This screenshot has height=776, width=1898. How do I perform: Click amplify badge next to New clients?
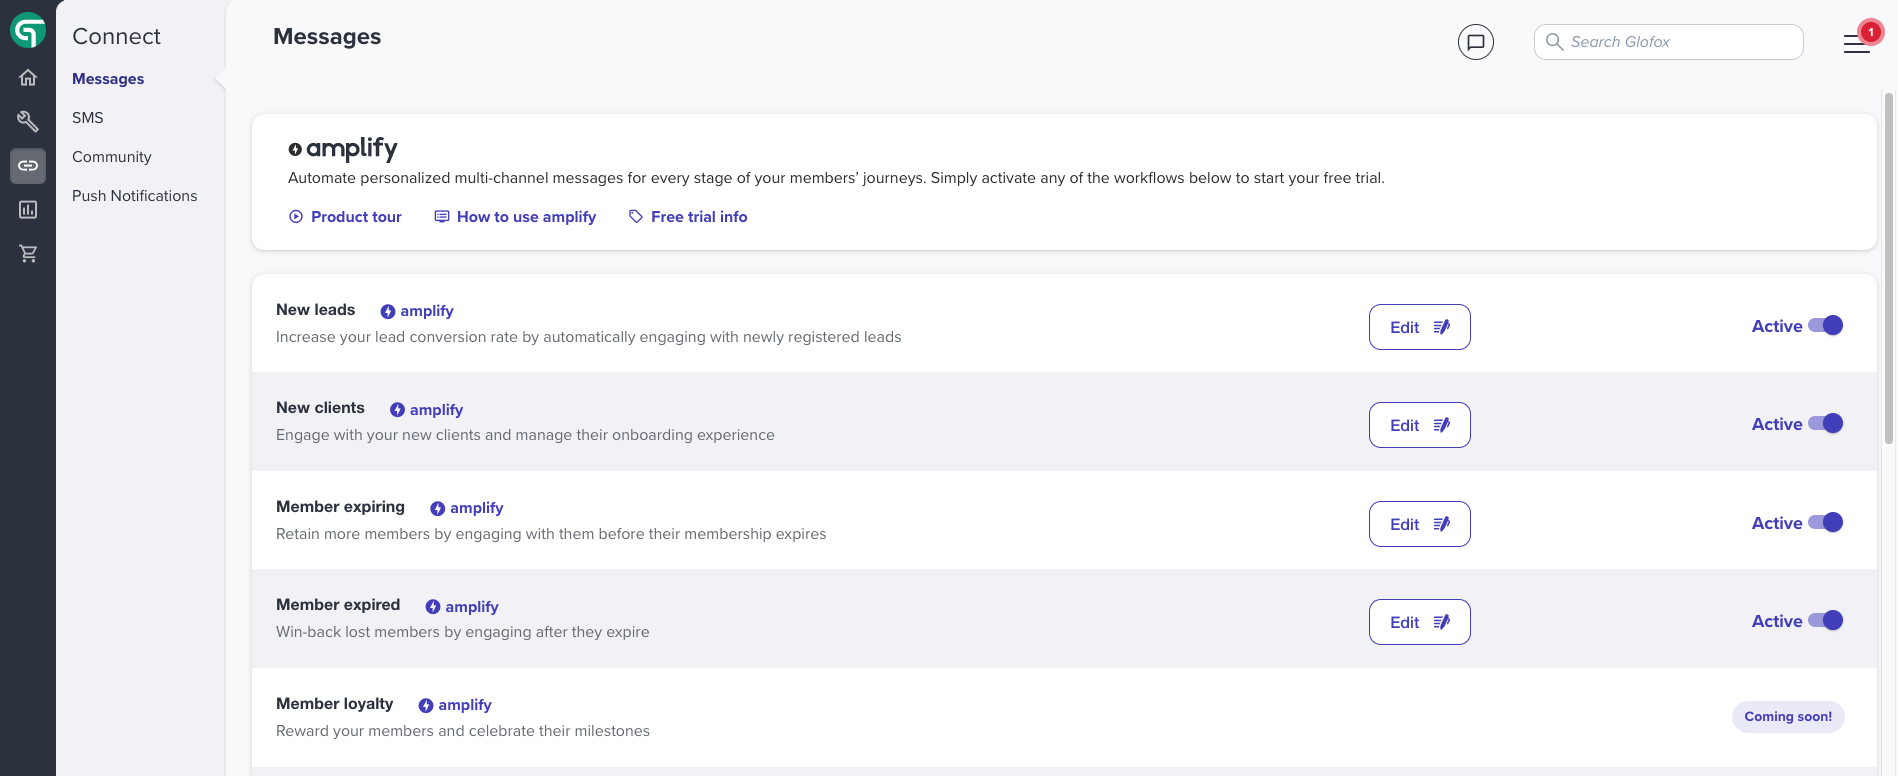(427, 410)
